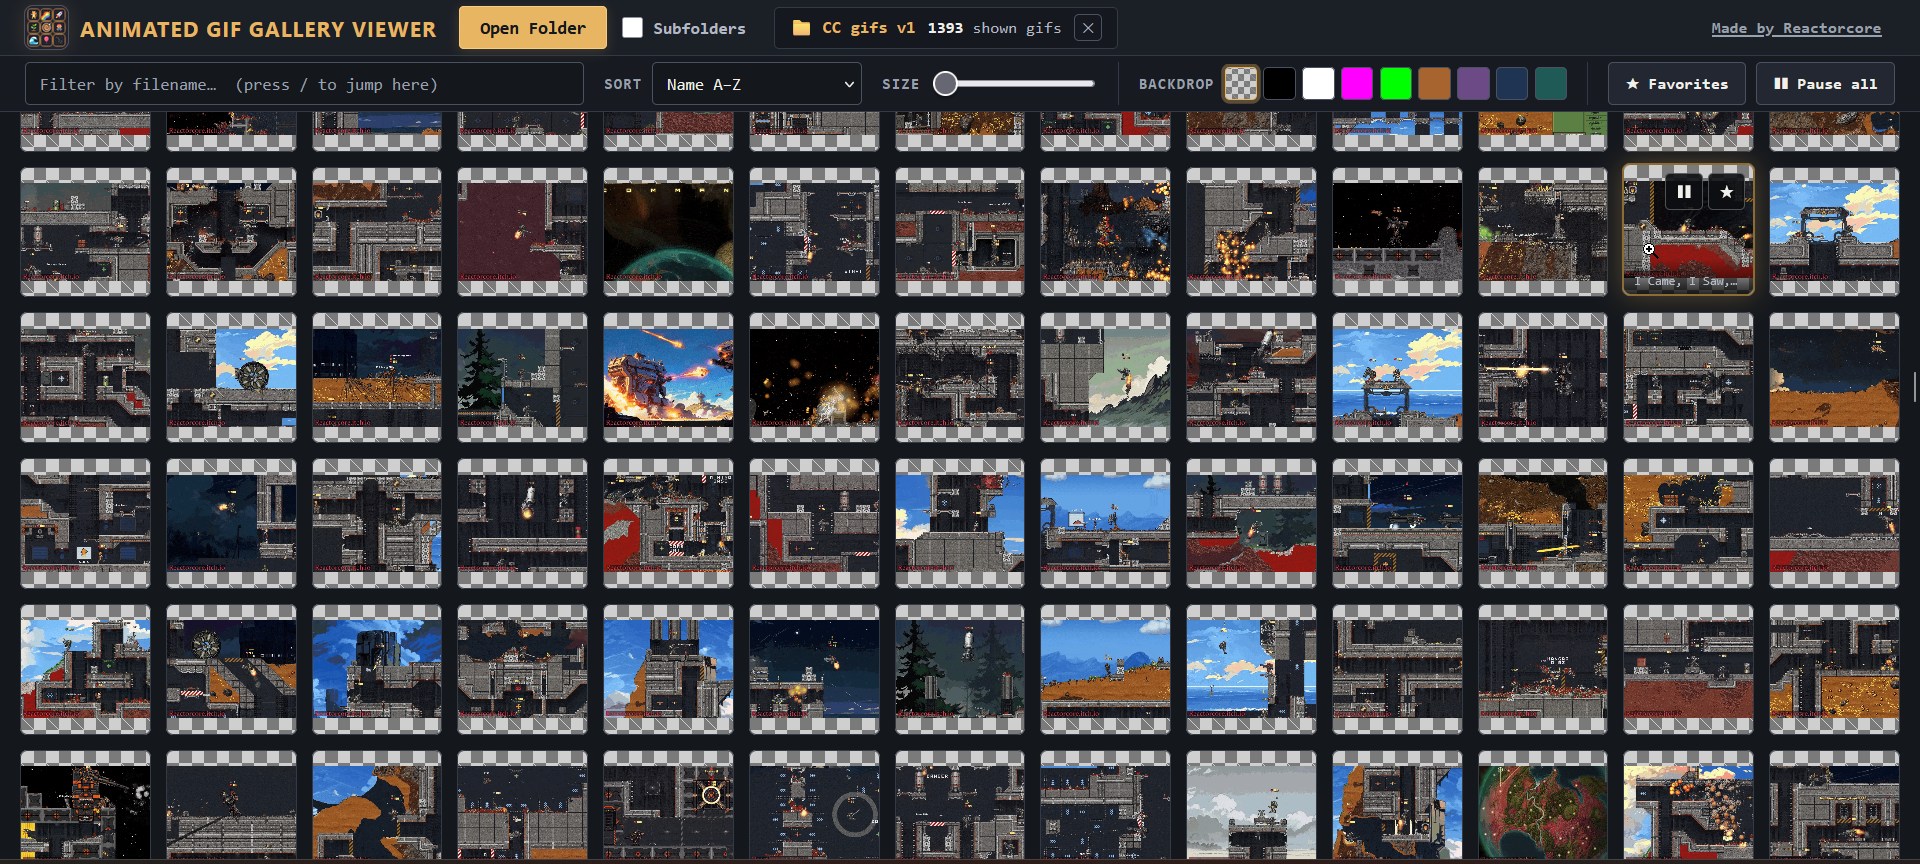Pause the highlighted I Came, I Saw gif
Viewport: 1920px width, 864px height.
pyautogui.click(x=1684, y=192)
